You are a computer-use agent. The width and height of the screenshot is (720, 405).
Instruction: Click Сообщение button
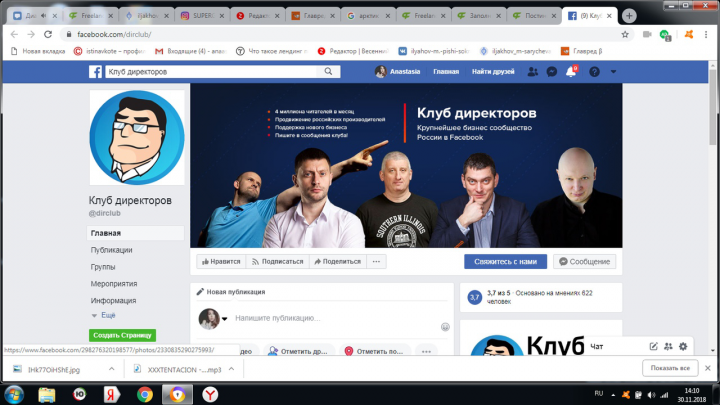pyautogui.click(x=585, y=262)
